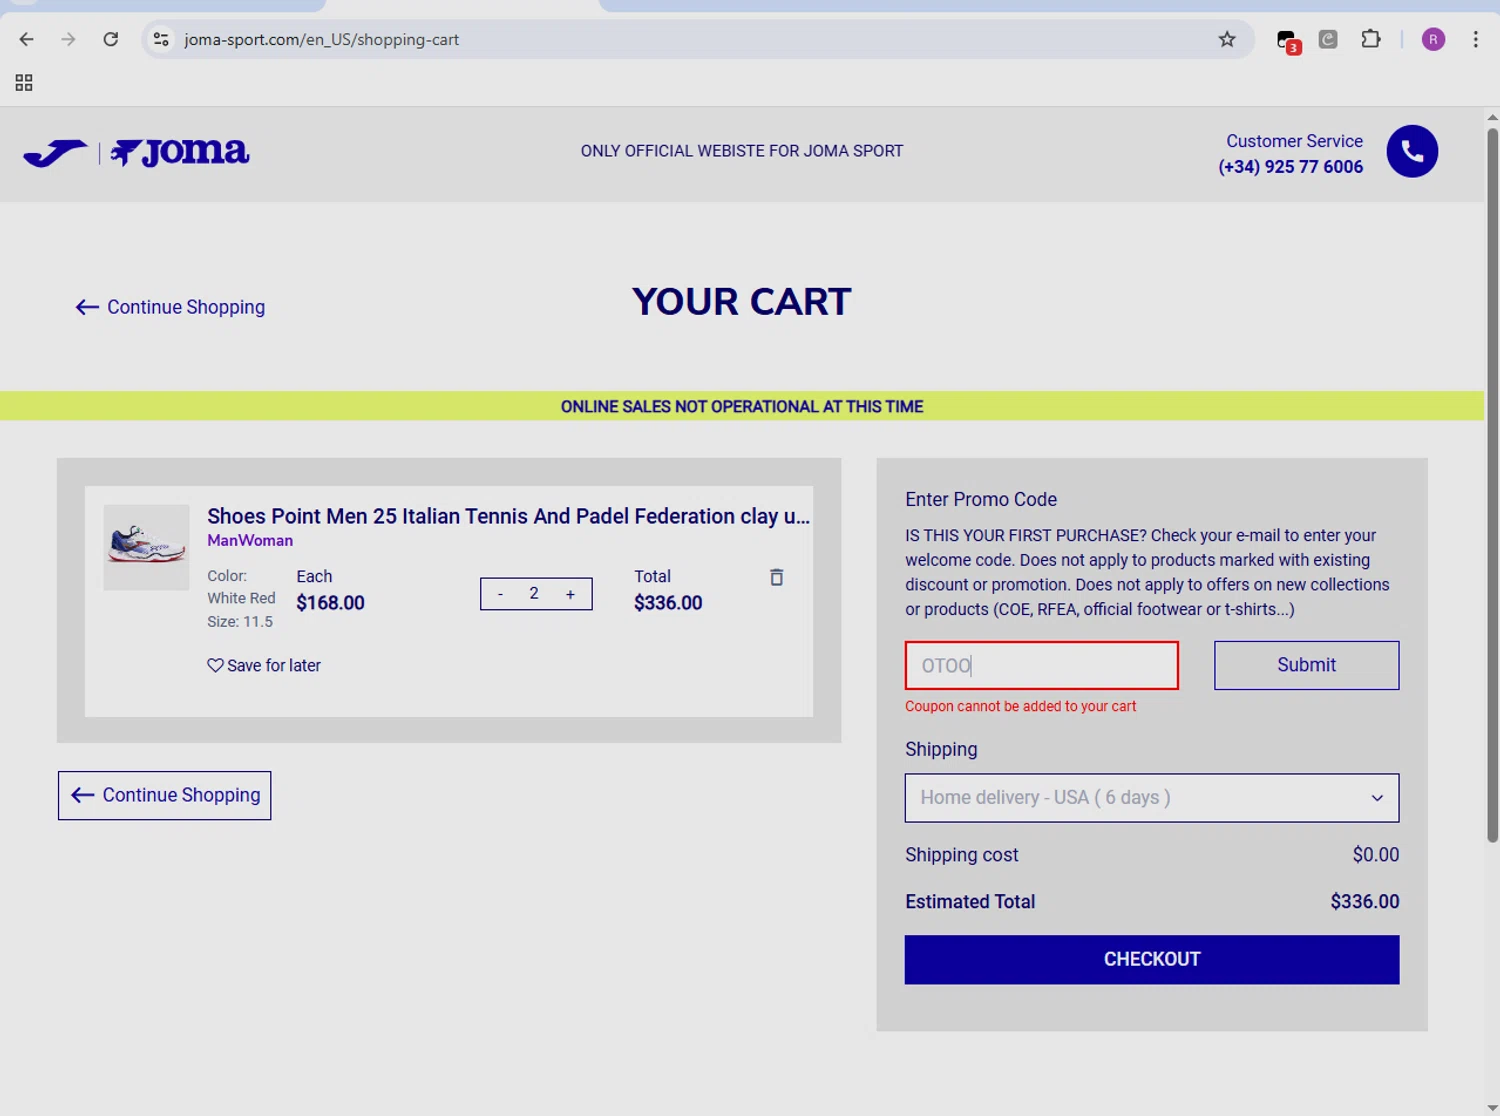
Task: Increase quantity with plus button
Action: pyautogui.click(x=570, y=594)
